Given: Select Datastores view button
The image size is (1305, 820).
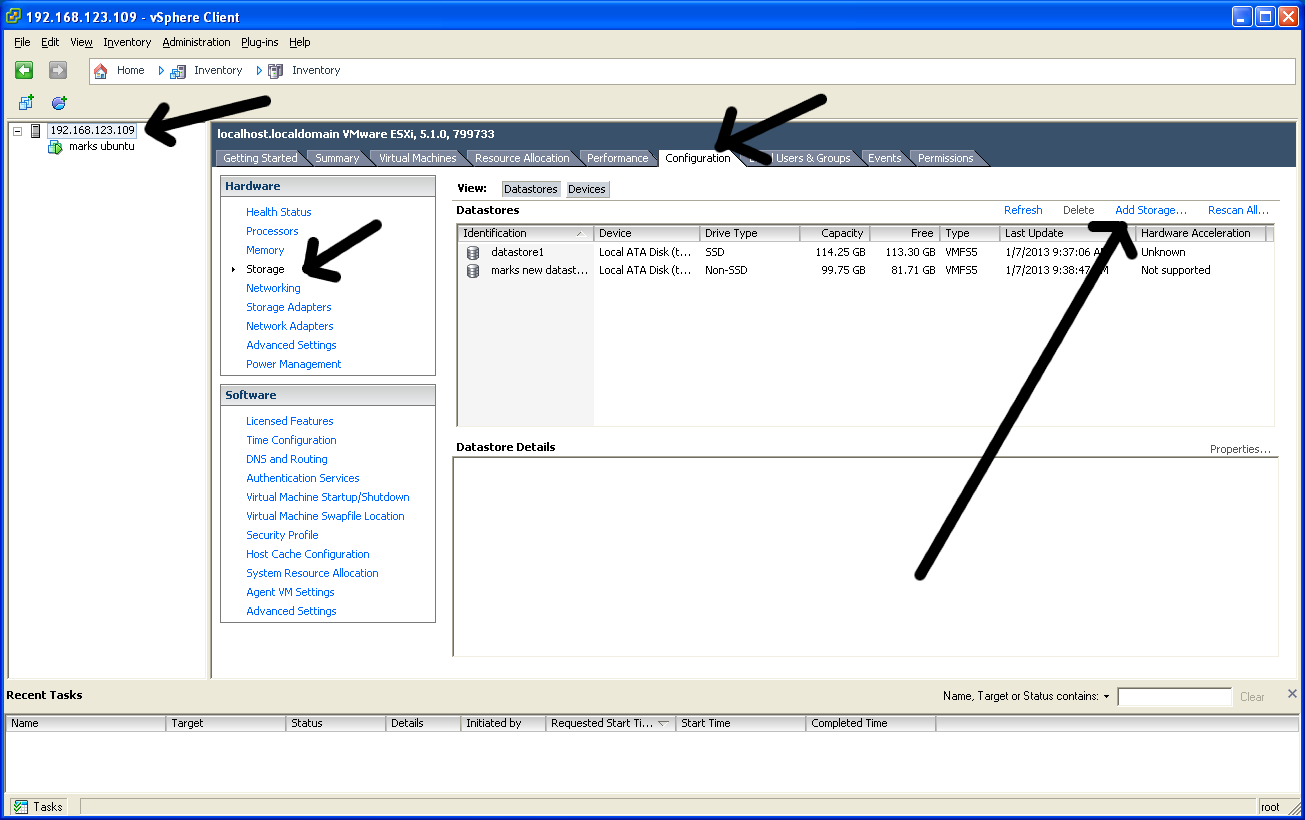Looking at the screenshot, I should point(531,189).
